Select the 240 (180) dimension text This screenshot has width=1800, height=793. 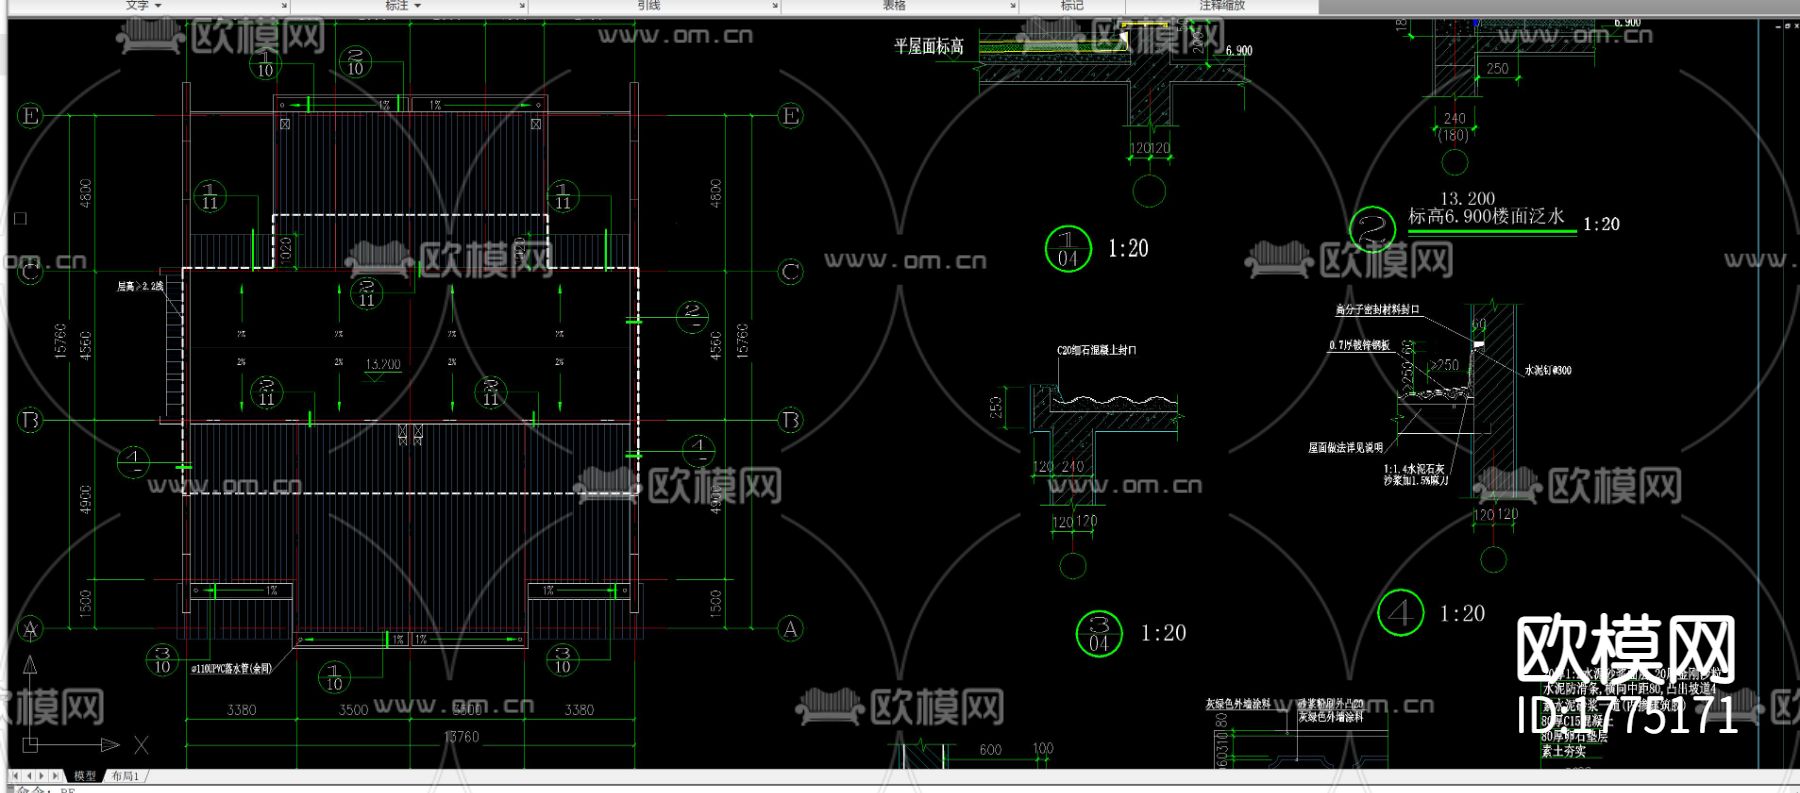pos(1454,127)
